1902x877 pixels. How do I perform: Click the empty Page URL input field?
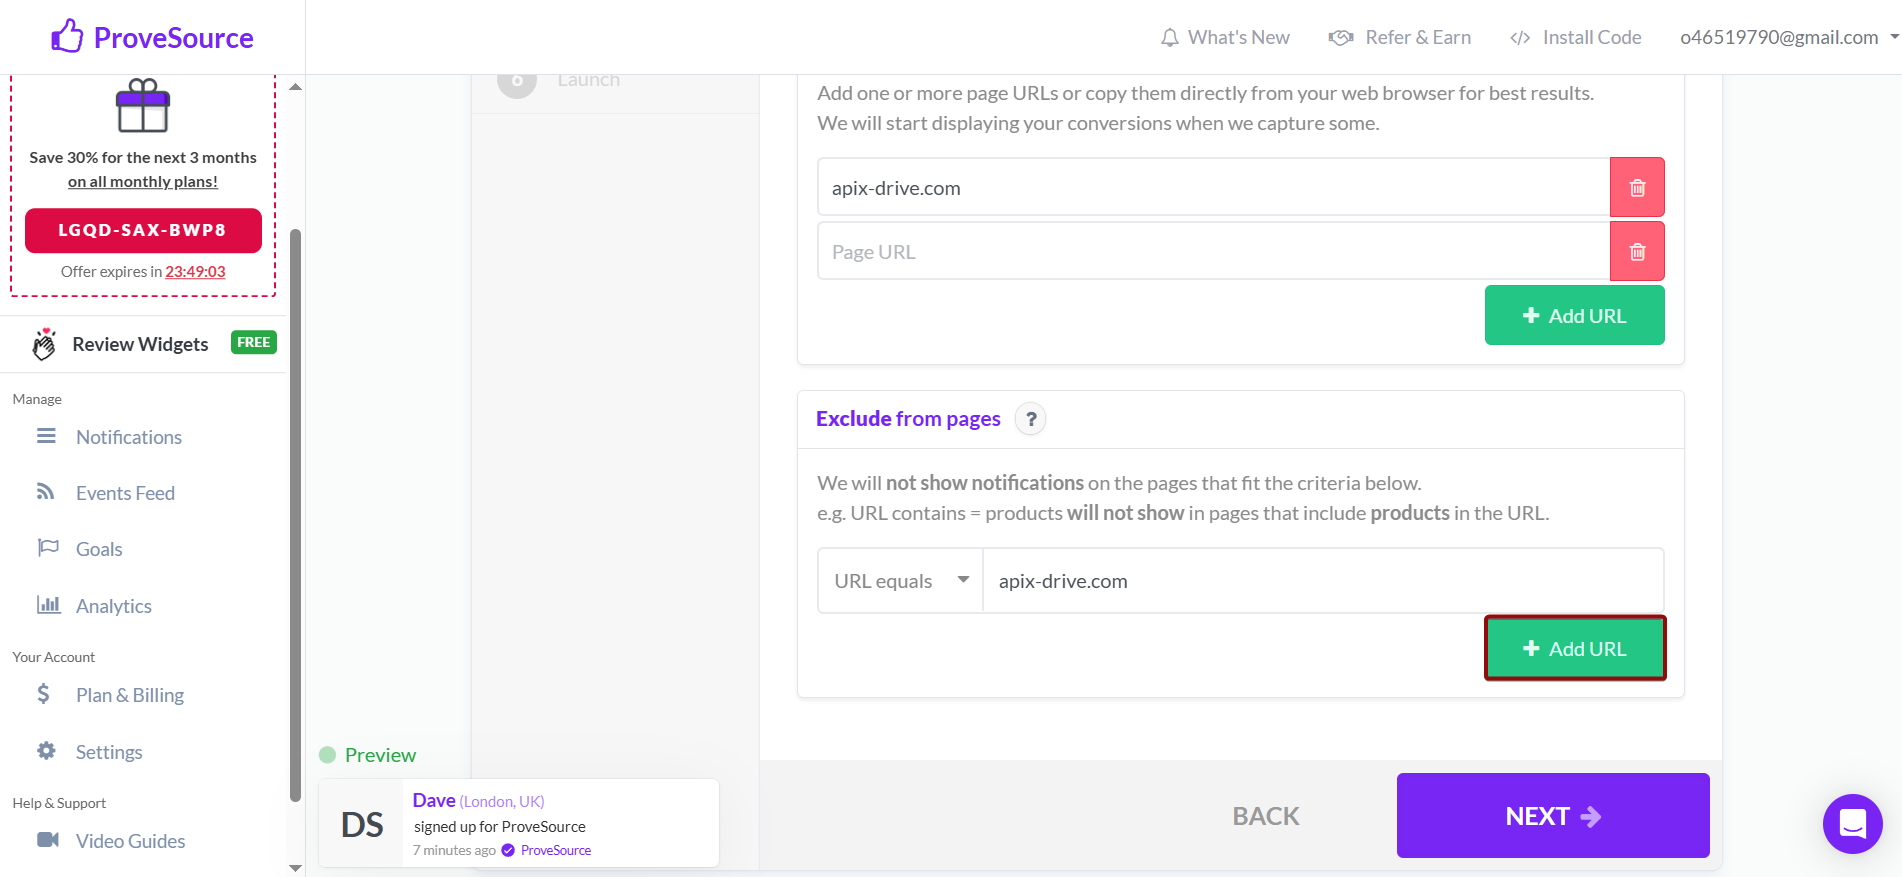[x=1213, y=251]
